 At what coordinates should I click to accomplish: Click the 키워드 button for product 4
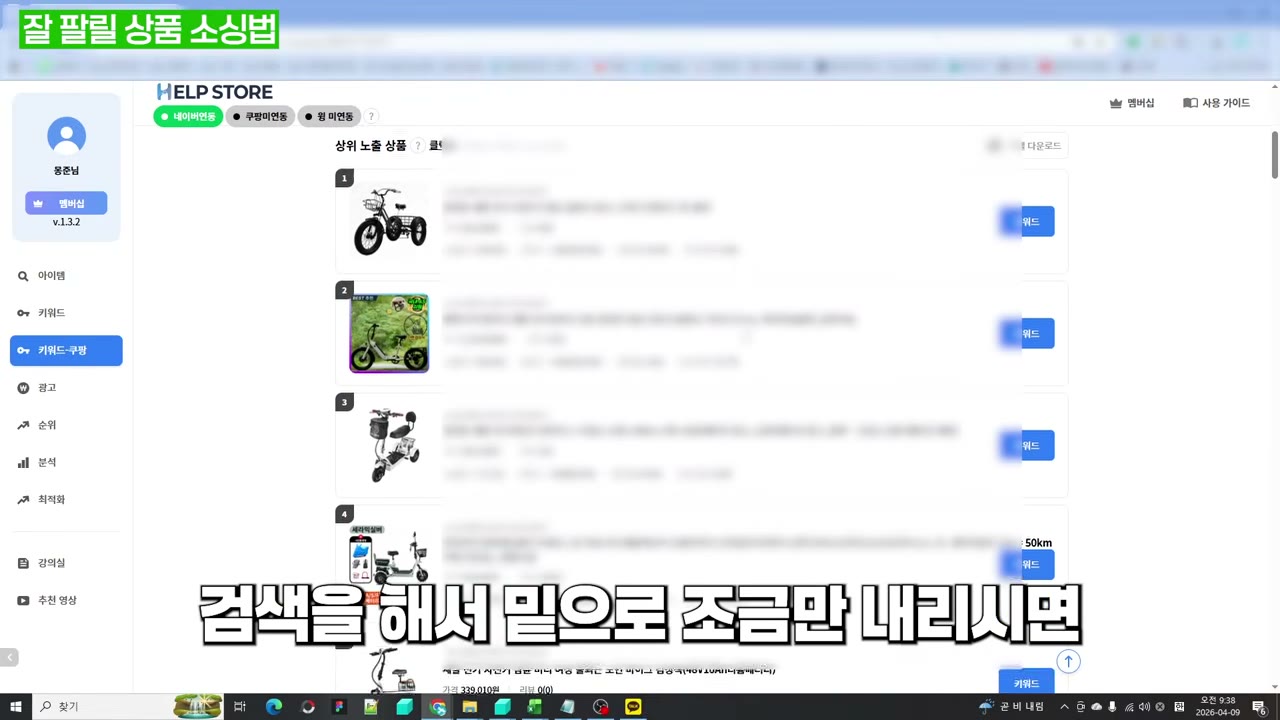[1027, 564]
